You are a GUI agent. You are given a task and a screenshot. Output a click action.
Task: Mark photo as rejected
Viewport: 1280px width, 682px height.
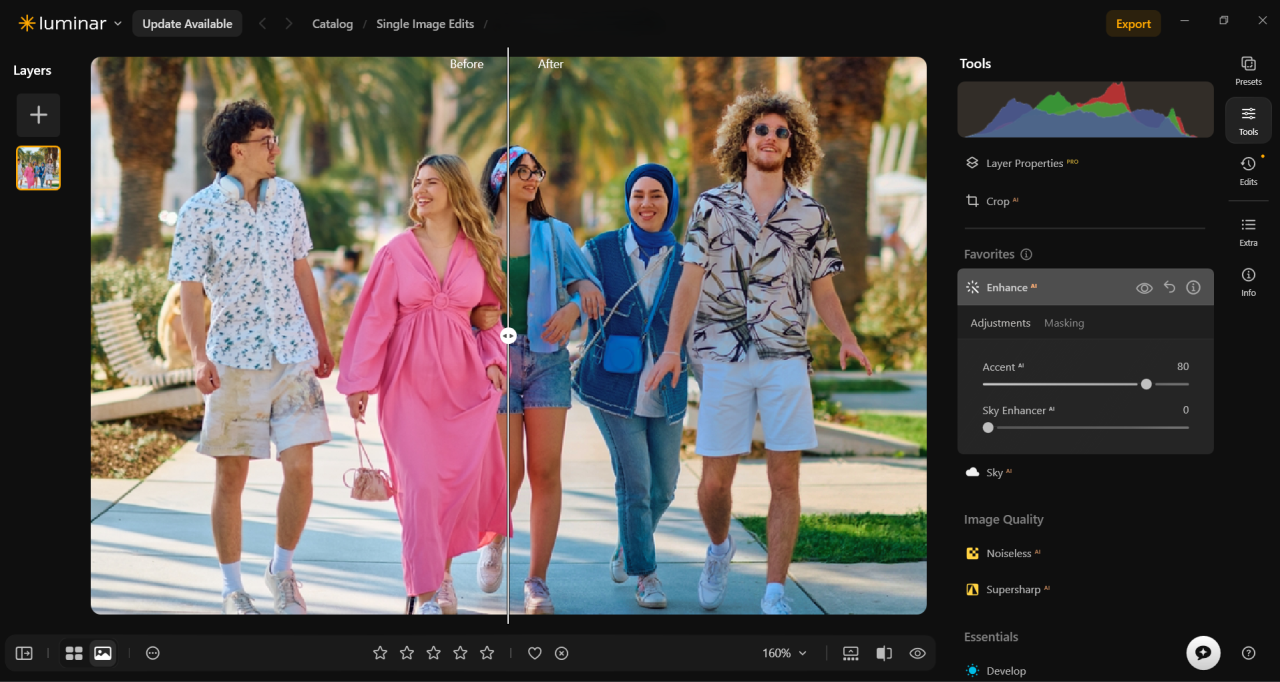pos(562,653)
